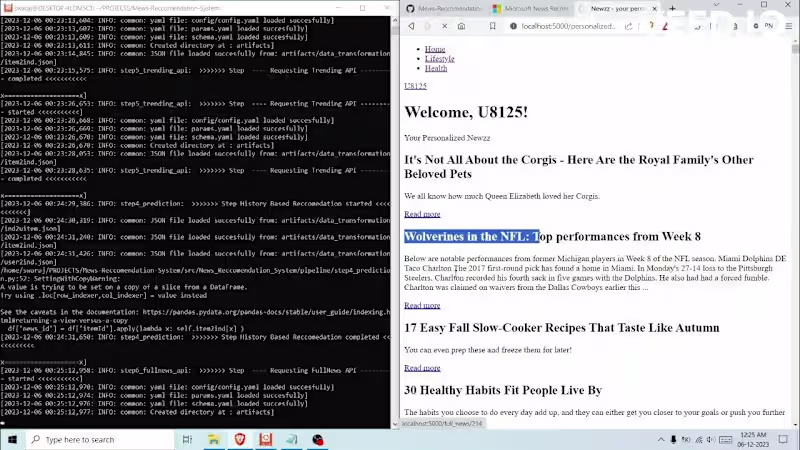Switch to Microsoft News Recommendation tab
This screenshot has height=450, width=800.
tap(531, 8)
